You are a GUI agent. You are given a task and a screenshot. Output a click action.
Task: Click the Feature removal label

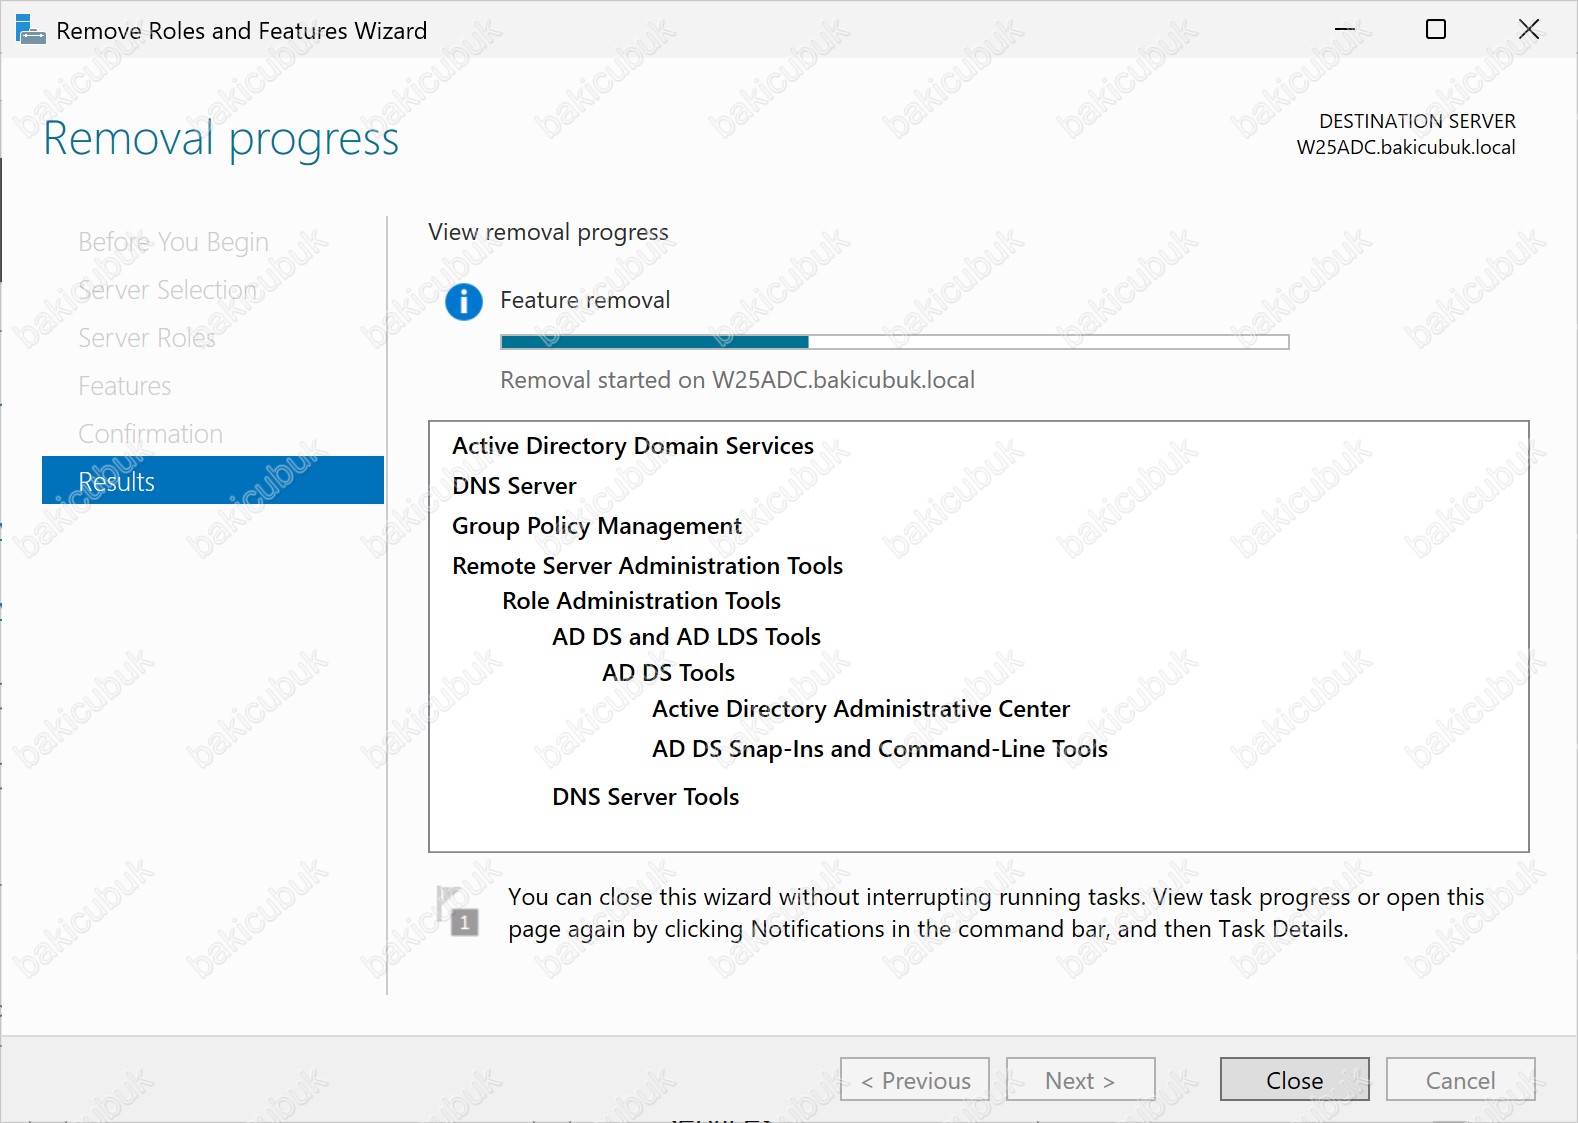click(585, 300)
